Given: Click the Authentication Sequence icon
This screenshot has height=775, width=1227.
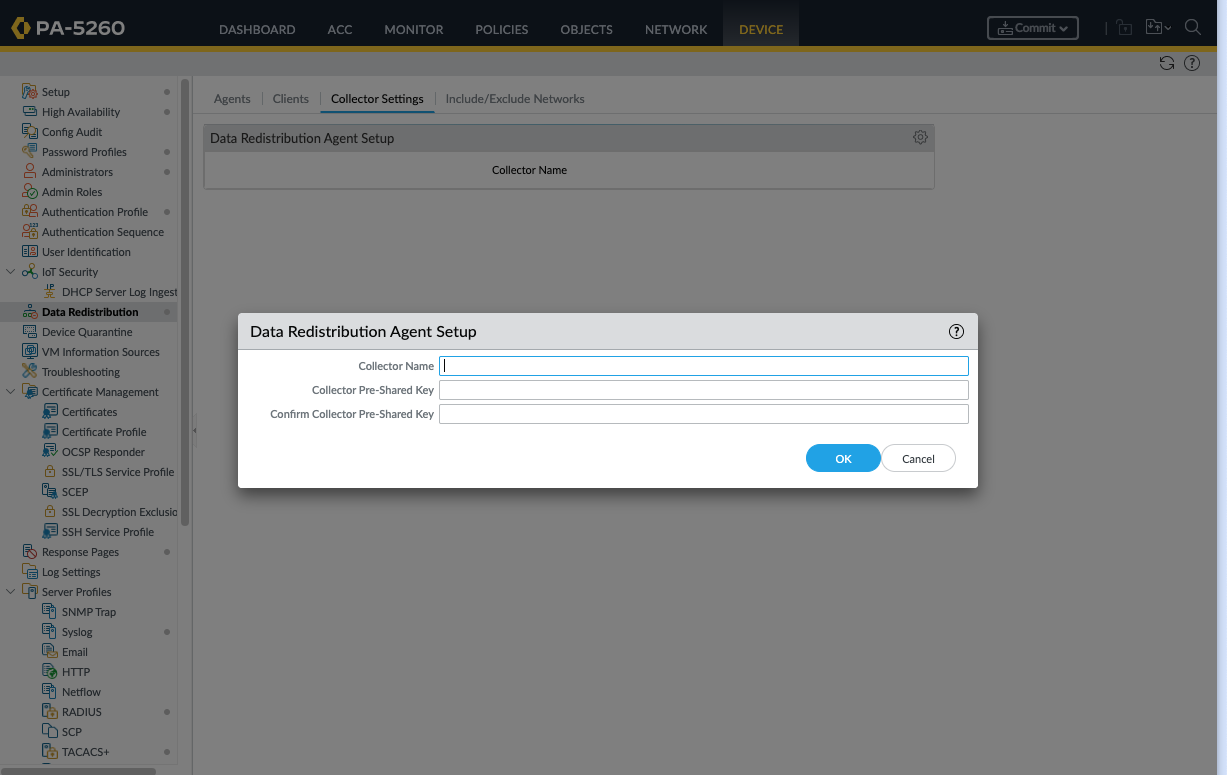Looking at the screenshot, I should coord(30,232).
